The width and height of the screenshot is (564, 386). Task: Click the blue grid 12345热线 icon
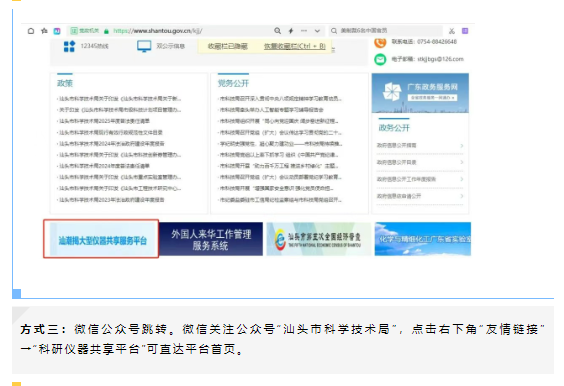[69, 46]
